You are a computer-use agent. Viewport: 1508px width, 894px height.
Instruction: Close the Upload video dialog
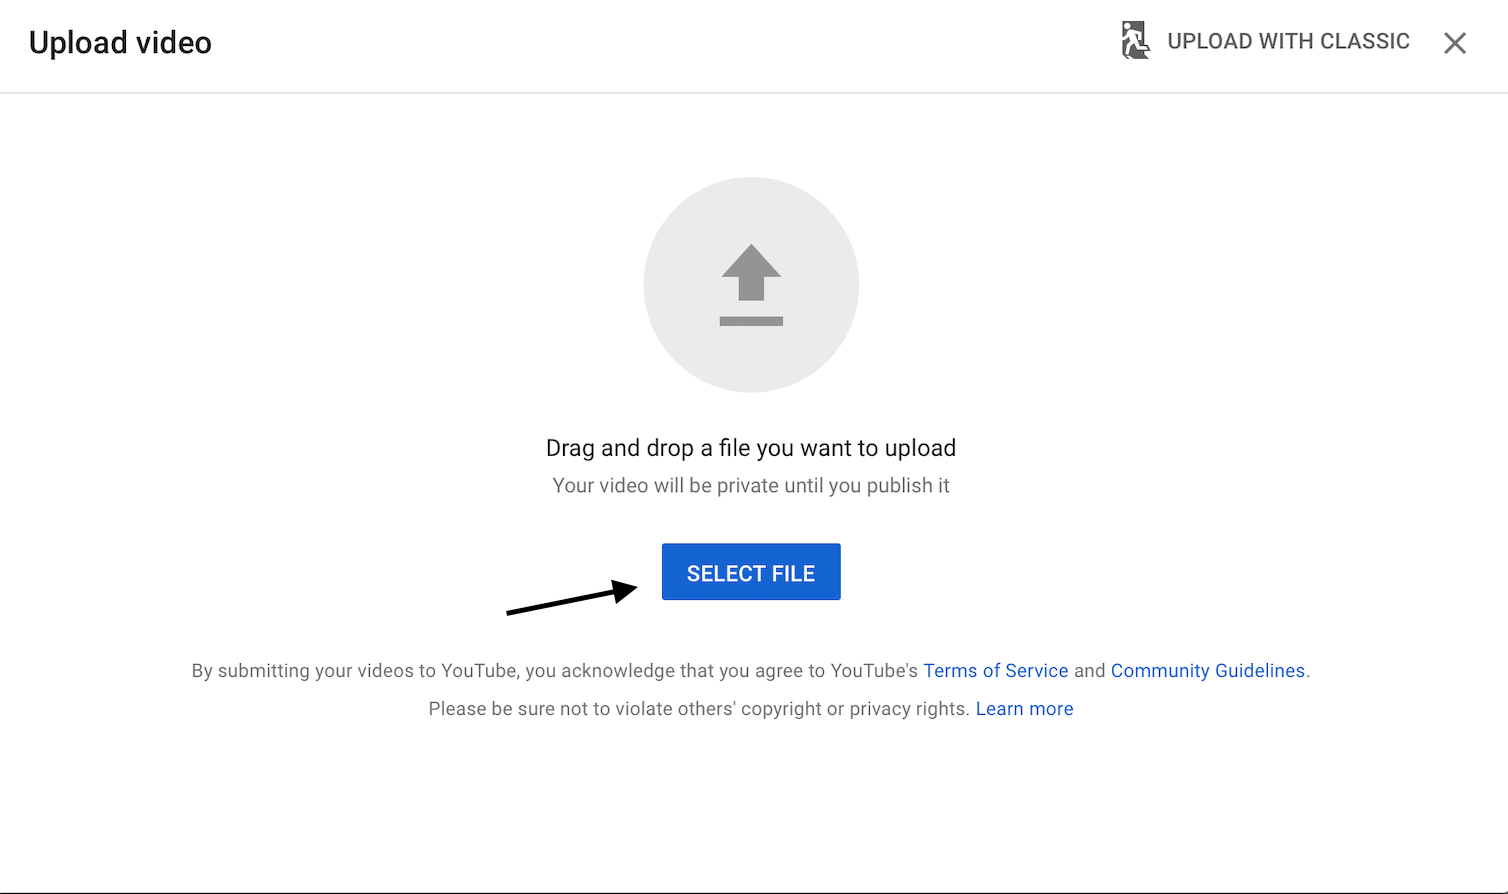pyautogui.click(x=1454, y=43)
